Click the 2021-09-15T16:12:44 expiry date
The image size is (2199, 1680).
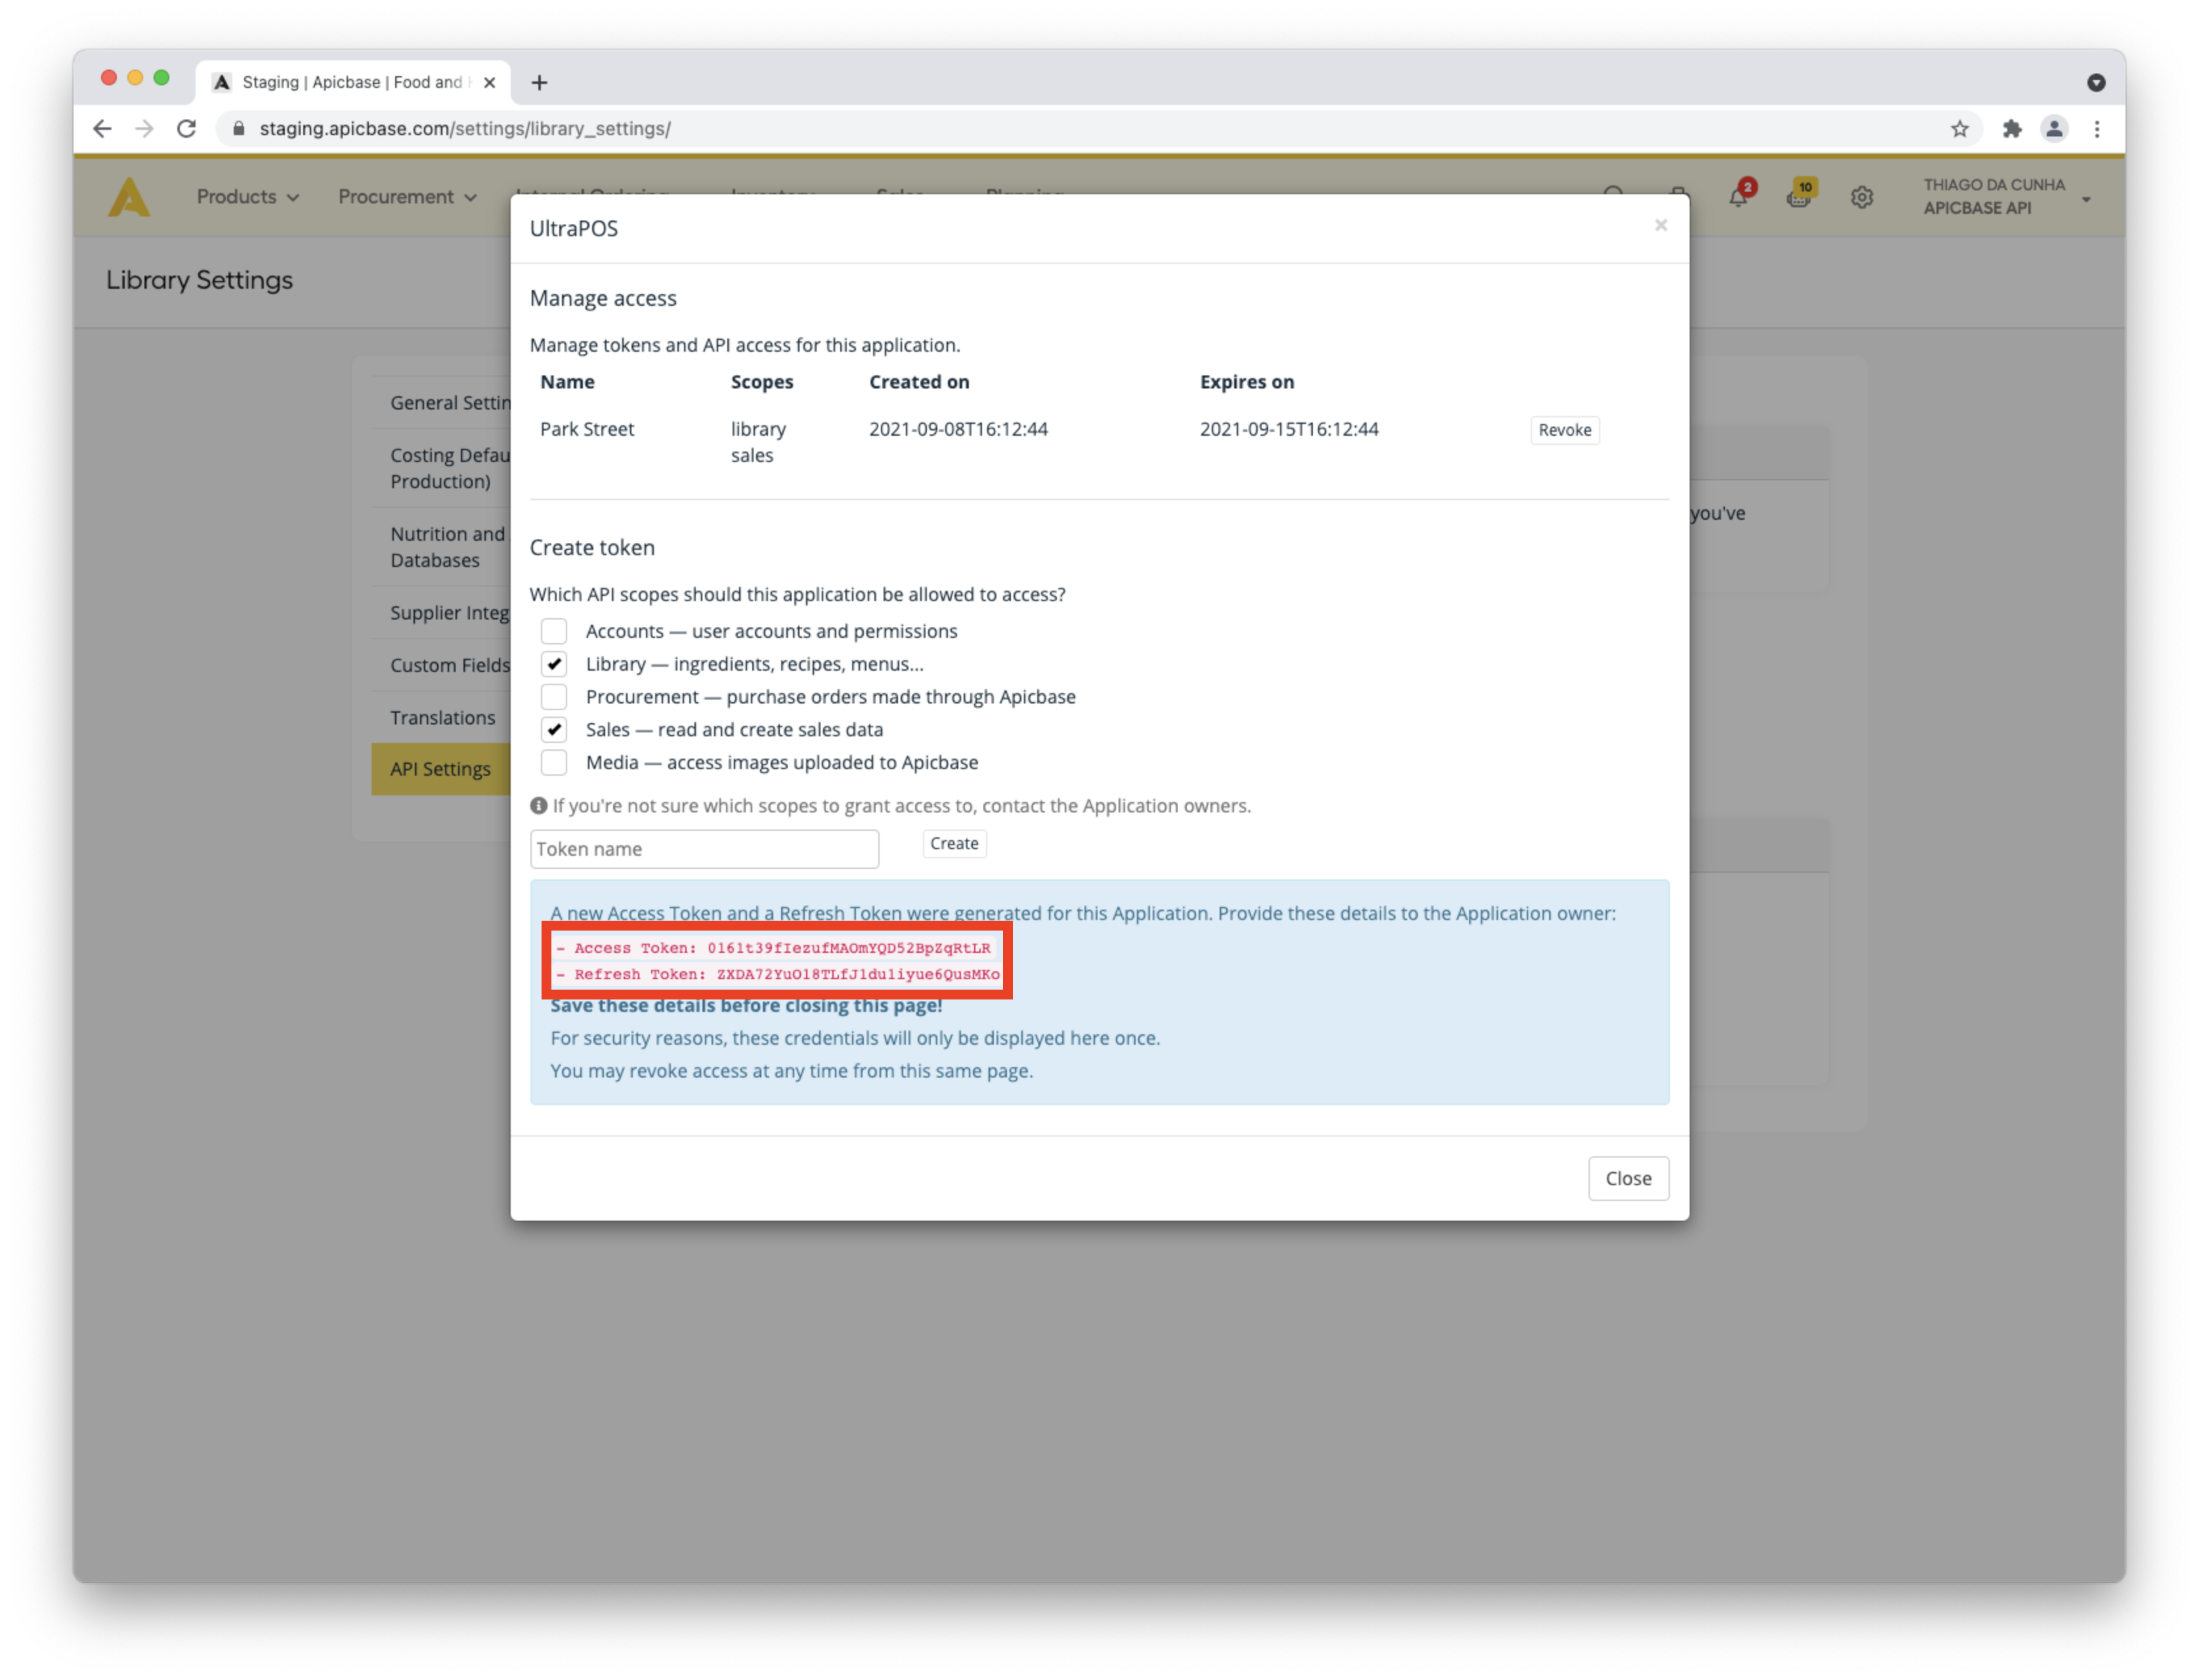[1289, 429]
